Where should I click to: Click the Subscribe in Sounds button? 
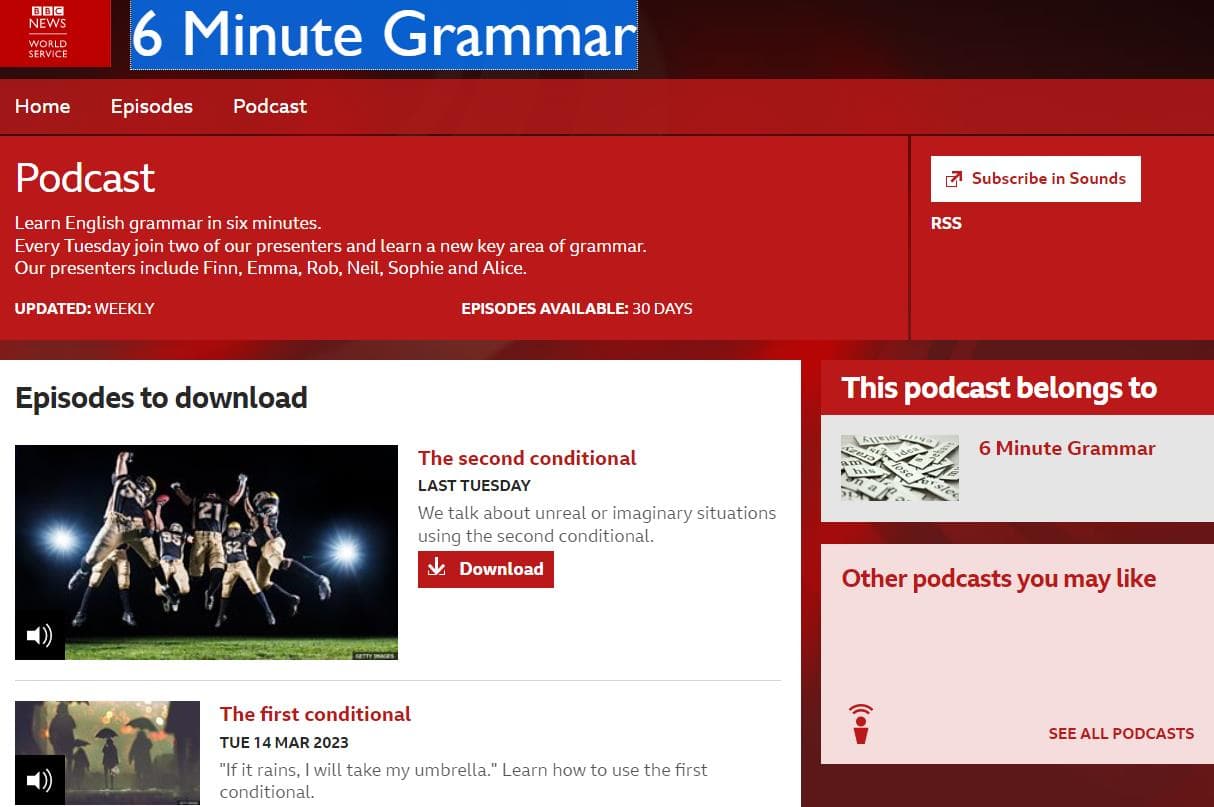point(1035,179)
